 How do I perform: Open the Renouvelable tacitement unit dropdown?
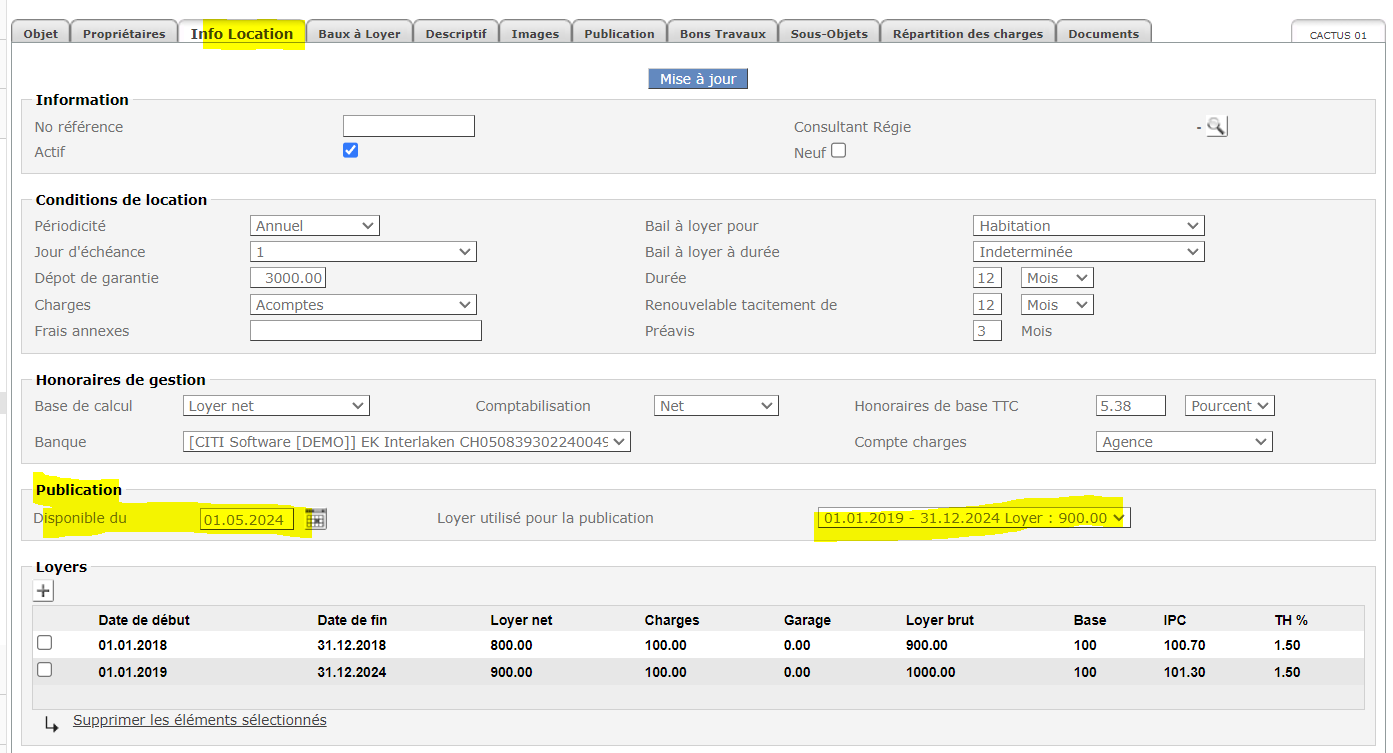point(1057,305)
